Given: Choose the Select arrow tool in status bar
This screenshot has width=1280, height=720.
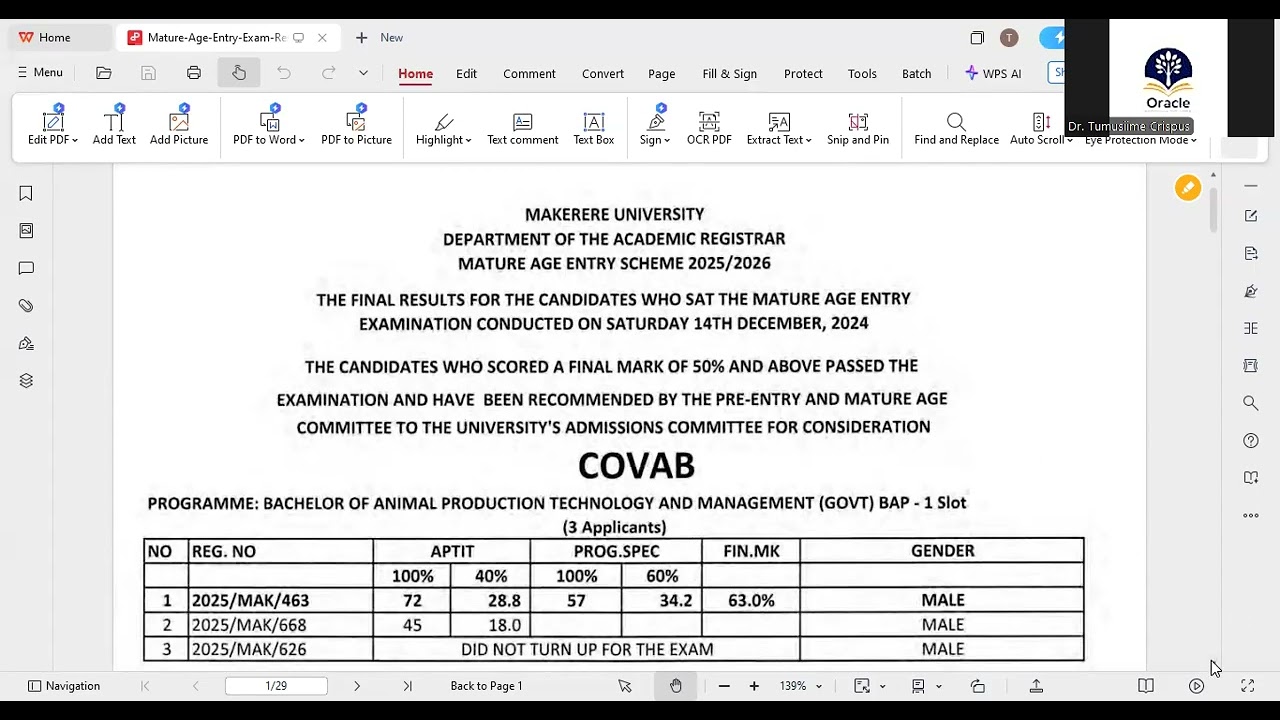Looking at the screenshot, I should 625,686.
